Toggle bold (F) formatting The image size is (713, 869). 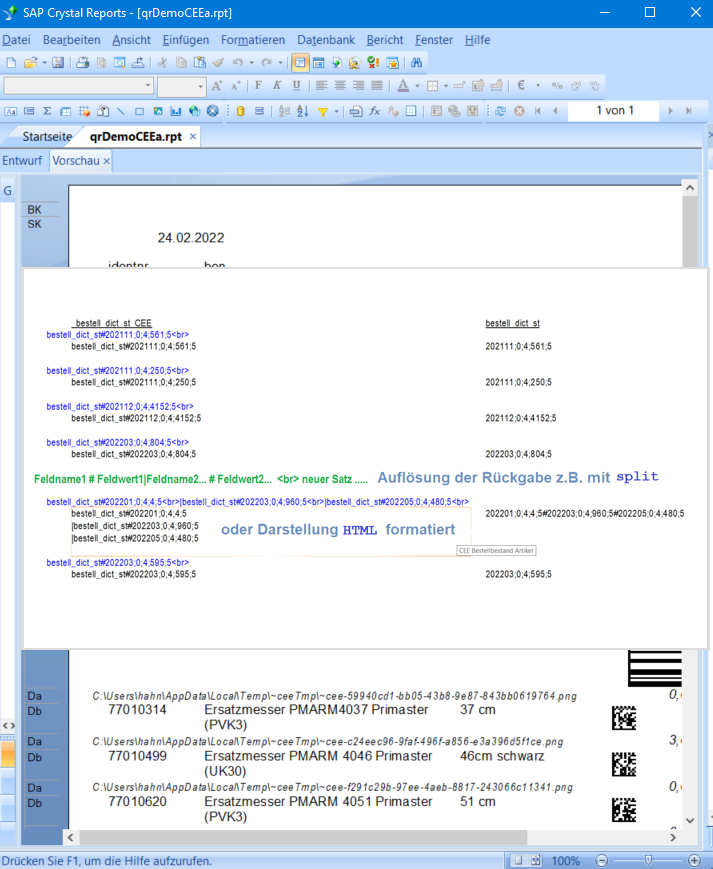click(258, 85)
